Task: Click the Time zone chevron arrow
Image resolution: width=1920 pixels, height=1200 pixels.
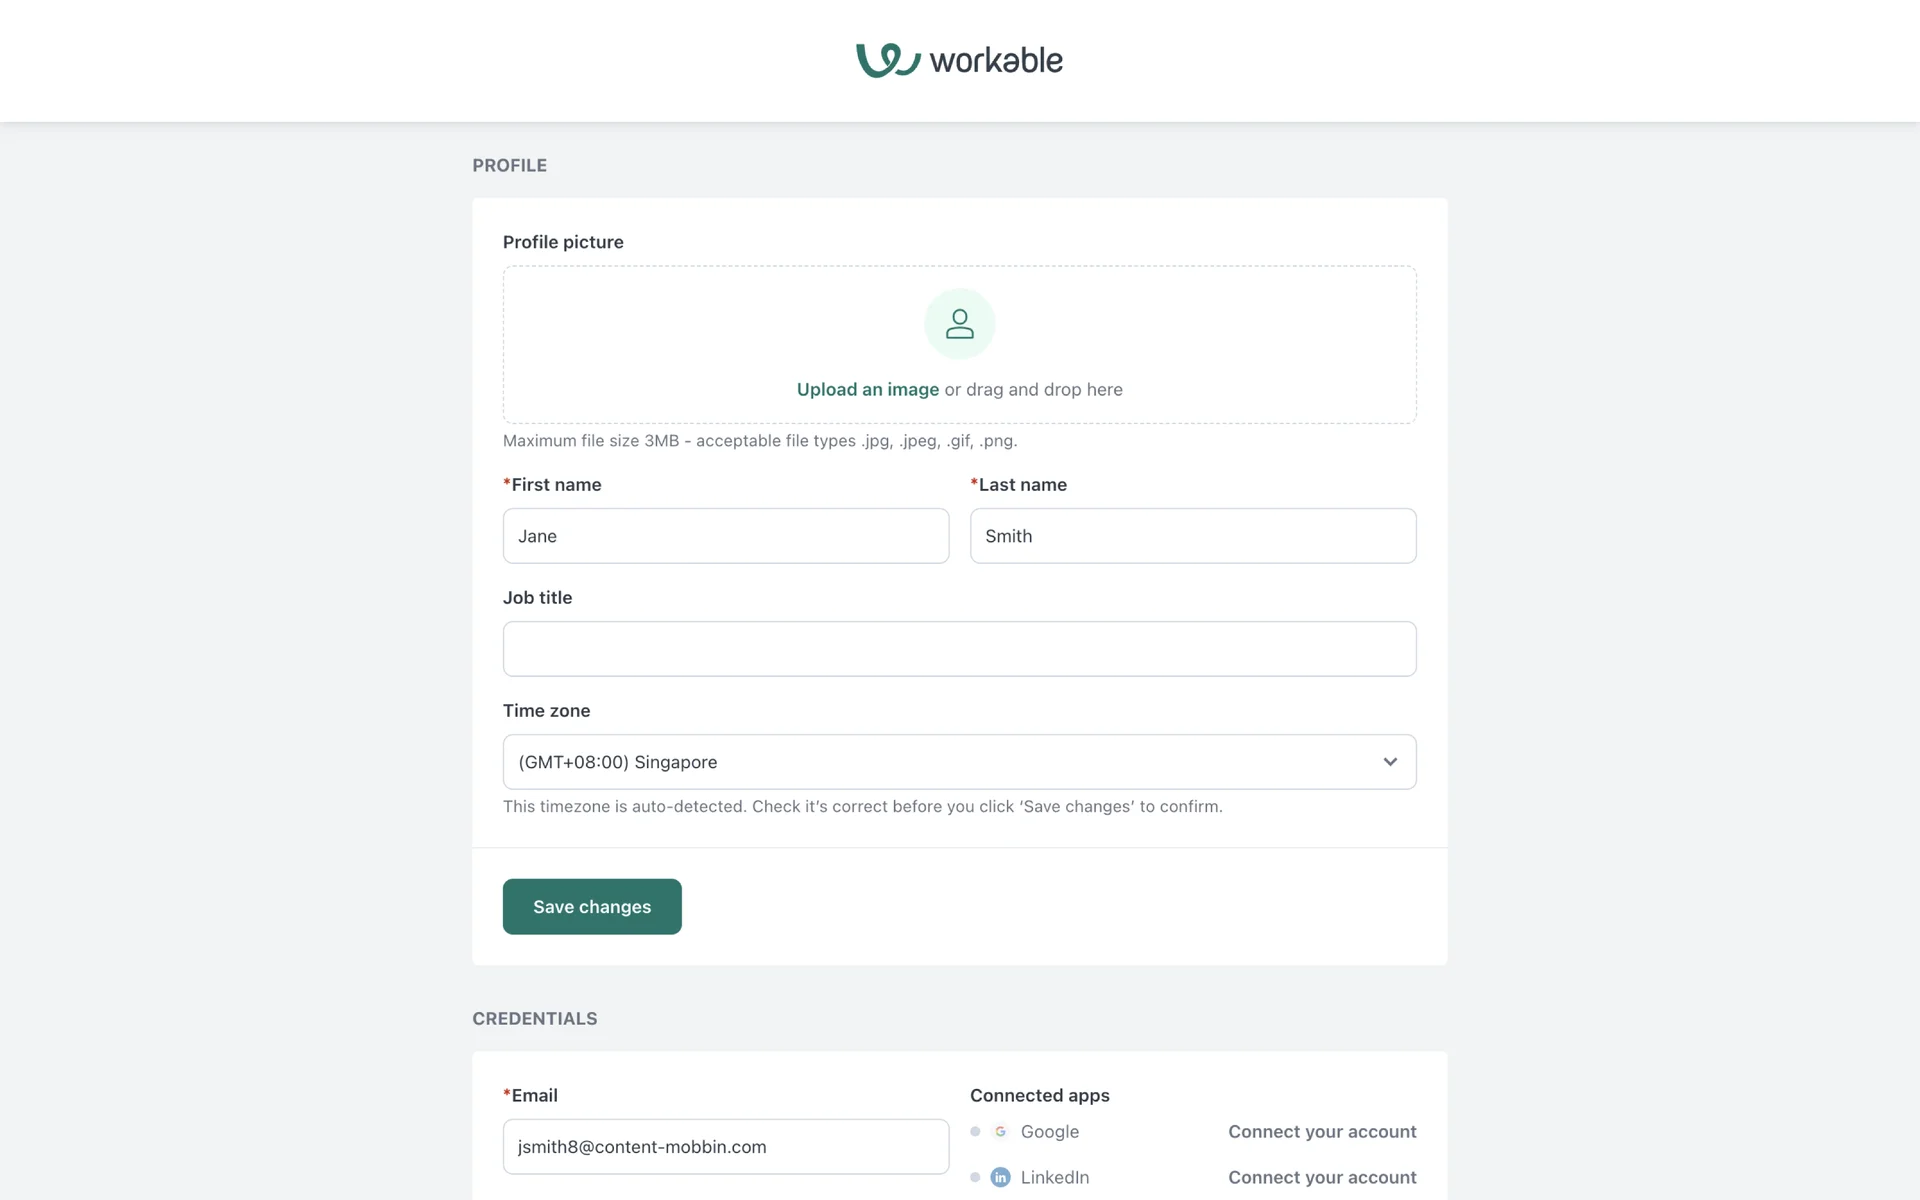Action: 1390,762
